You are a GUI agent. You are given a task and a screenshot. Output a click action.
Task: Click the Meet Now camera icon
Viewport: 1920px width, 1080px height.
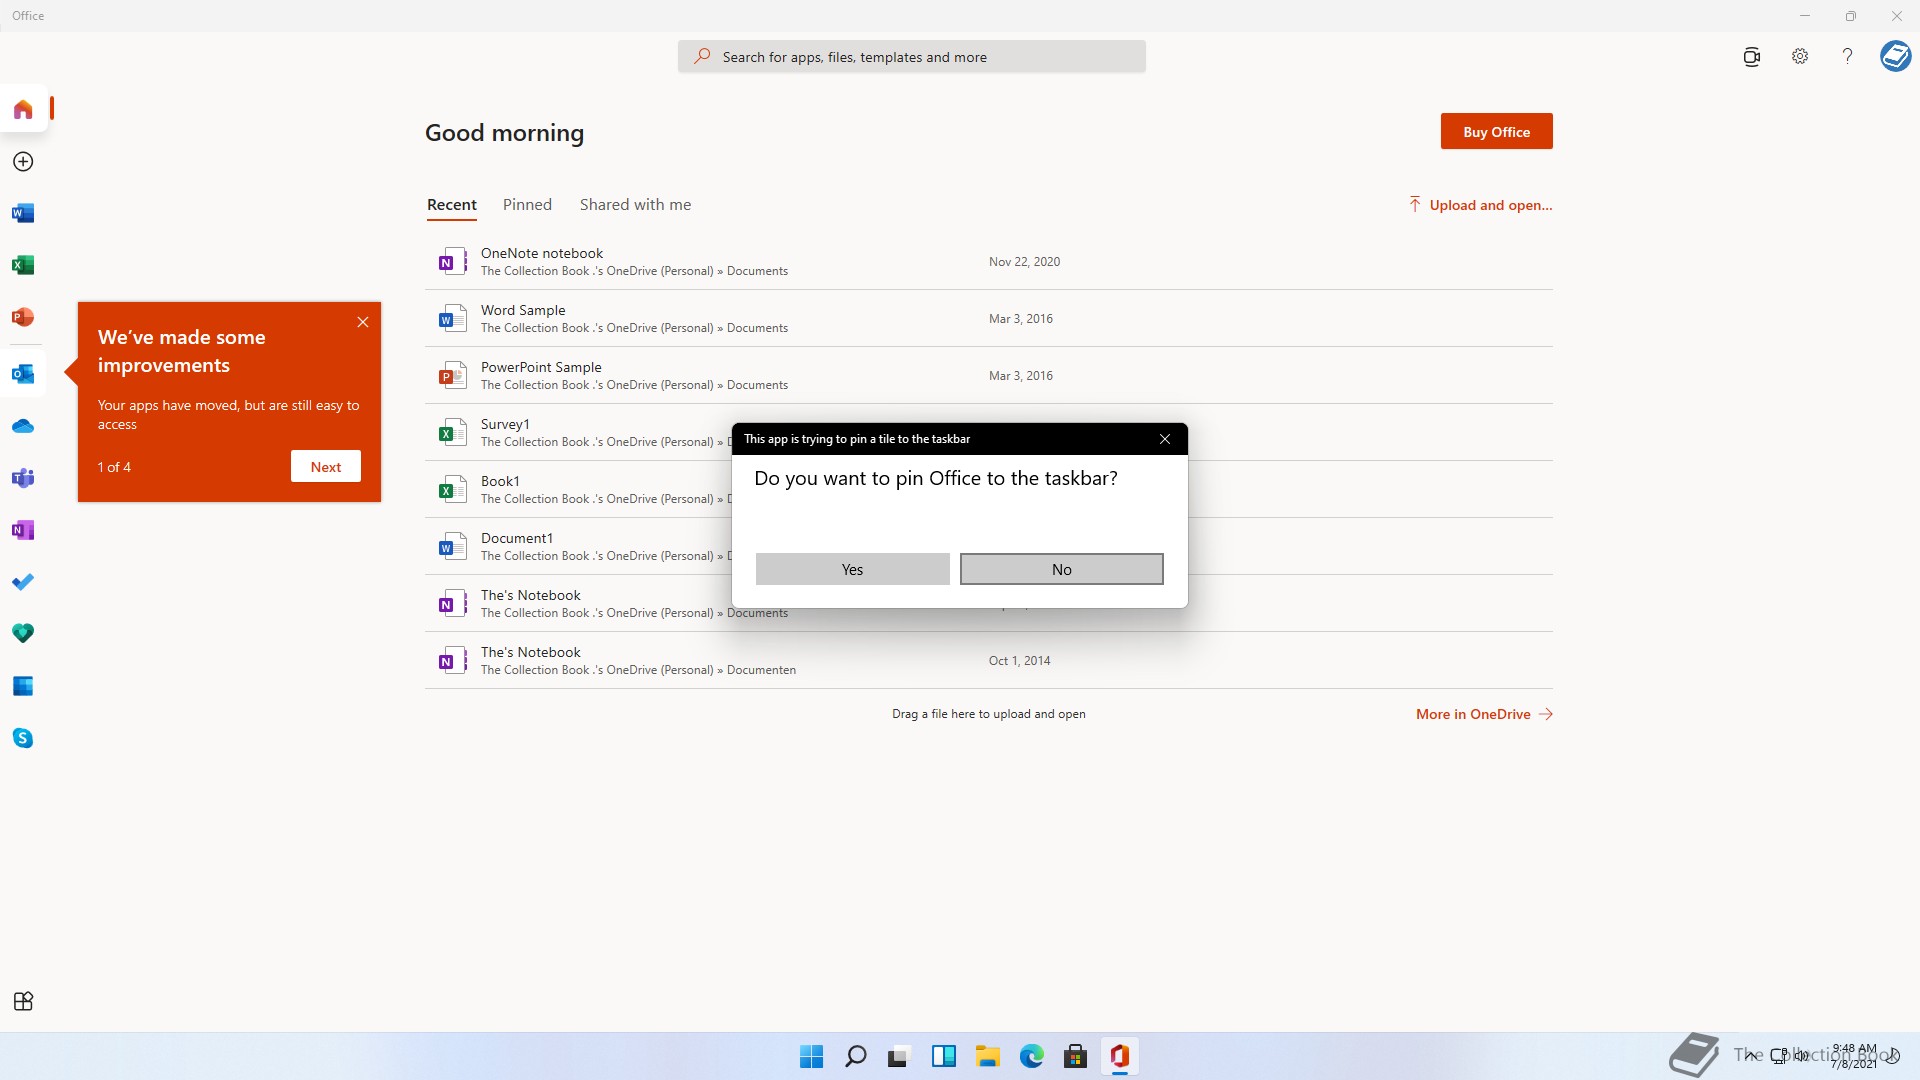coord(1751,57)
